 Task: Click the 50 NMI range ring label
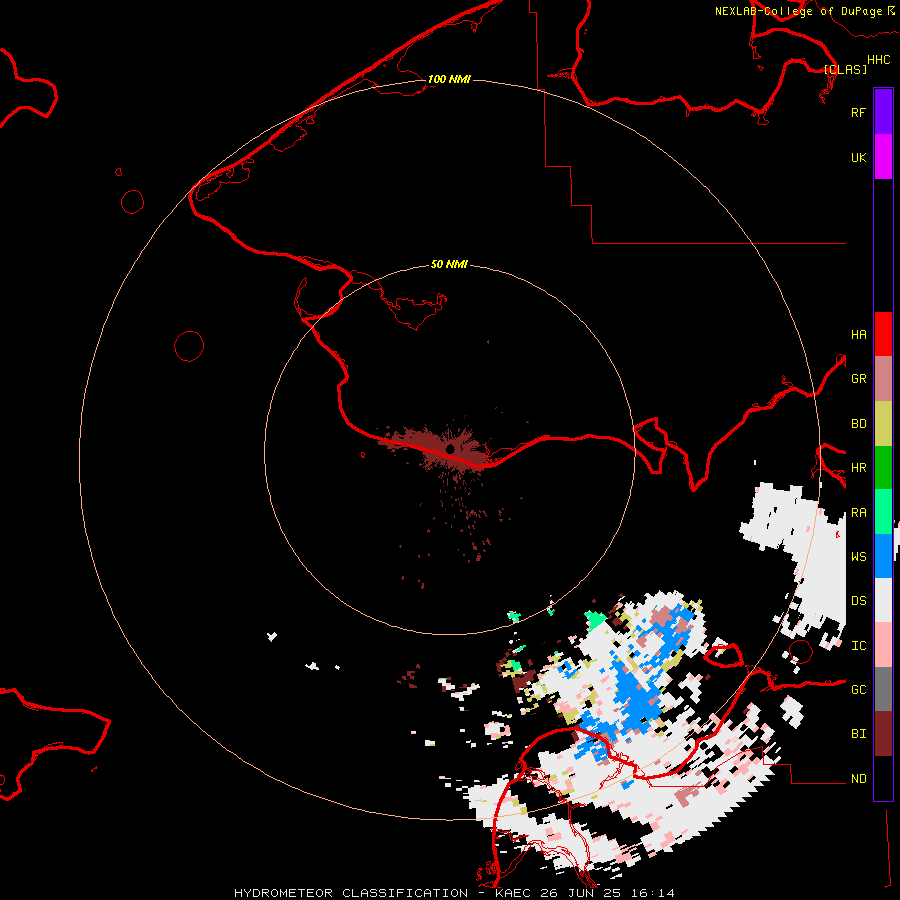click(449, 264)
